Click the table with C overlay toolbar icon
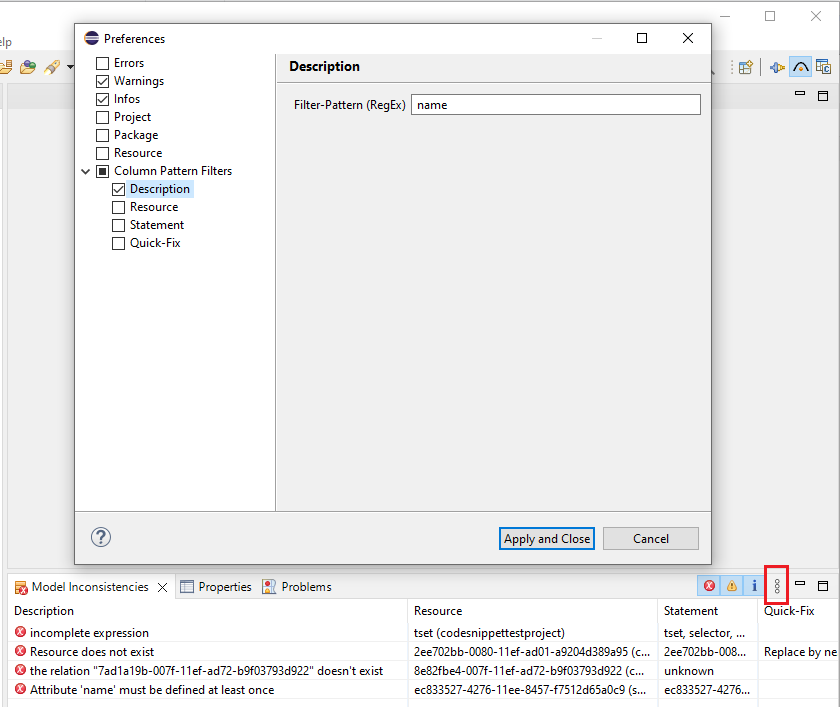 [823, 67]
